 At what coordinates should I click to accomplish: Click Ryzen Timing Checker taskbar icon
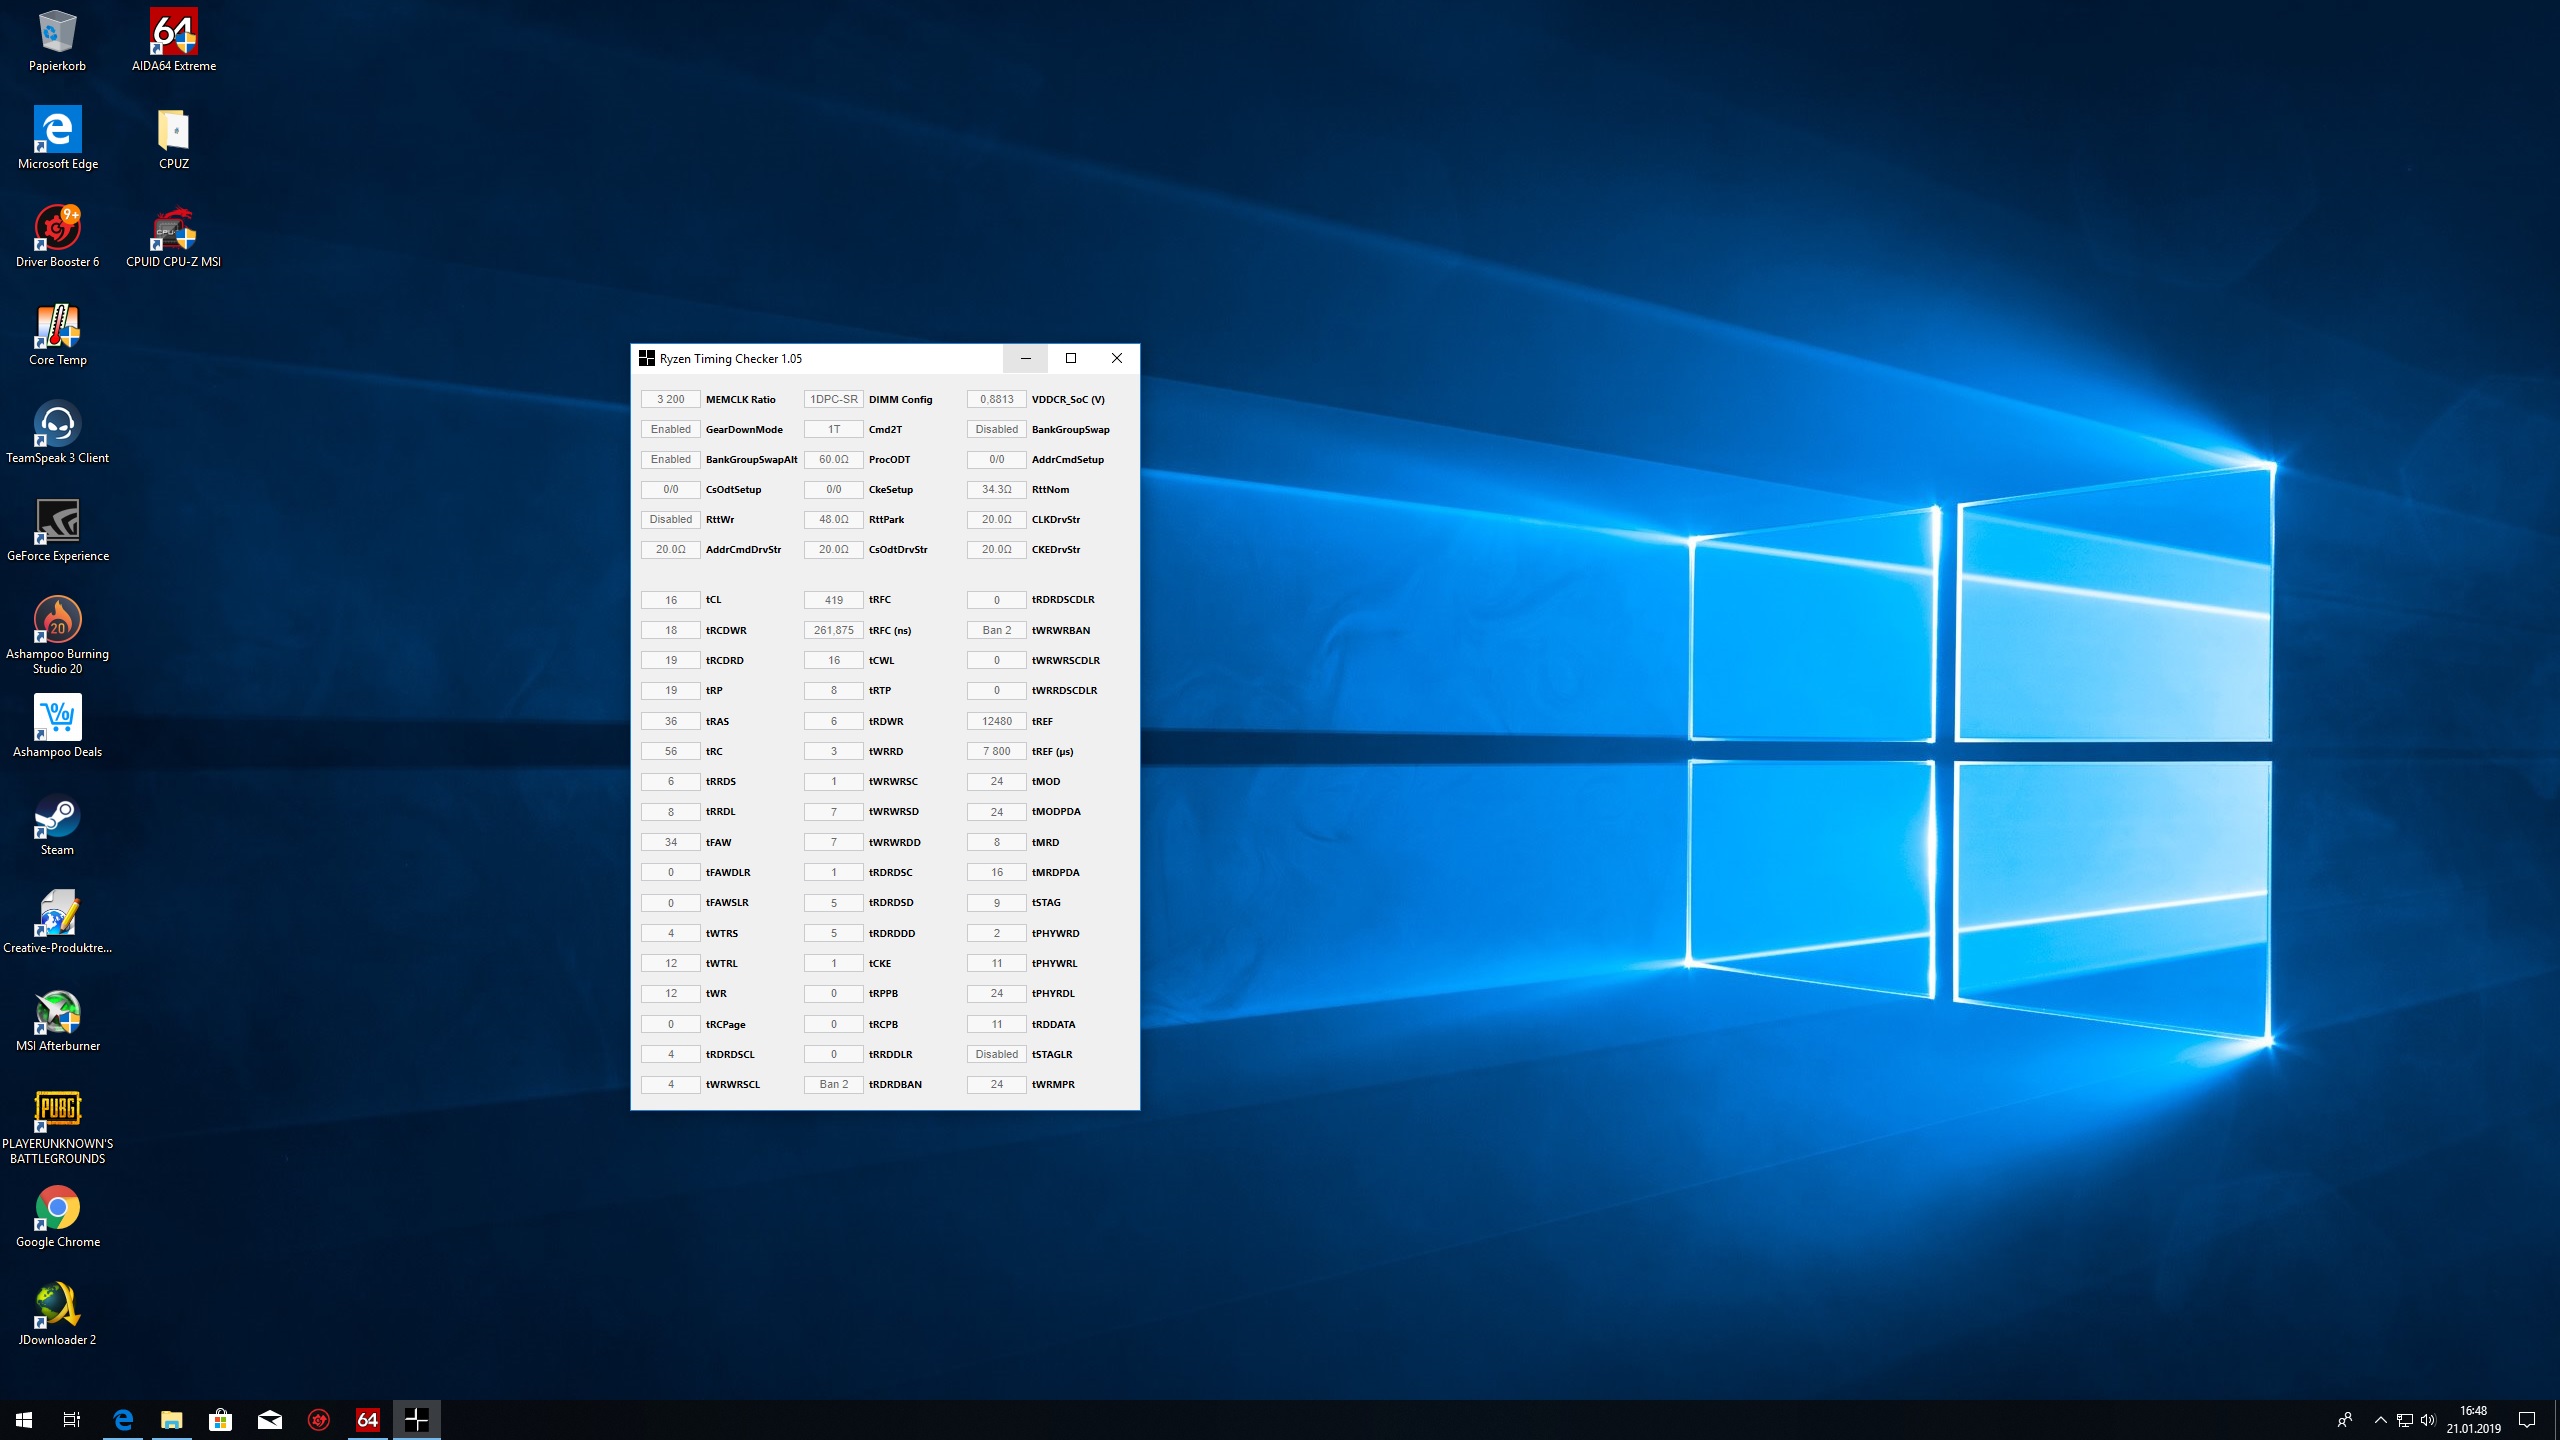pos(416,1419)
